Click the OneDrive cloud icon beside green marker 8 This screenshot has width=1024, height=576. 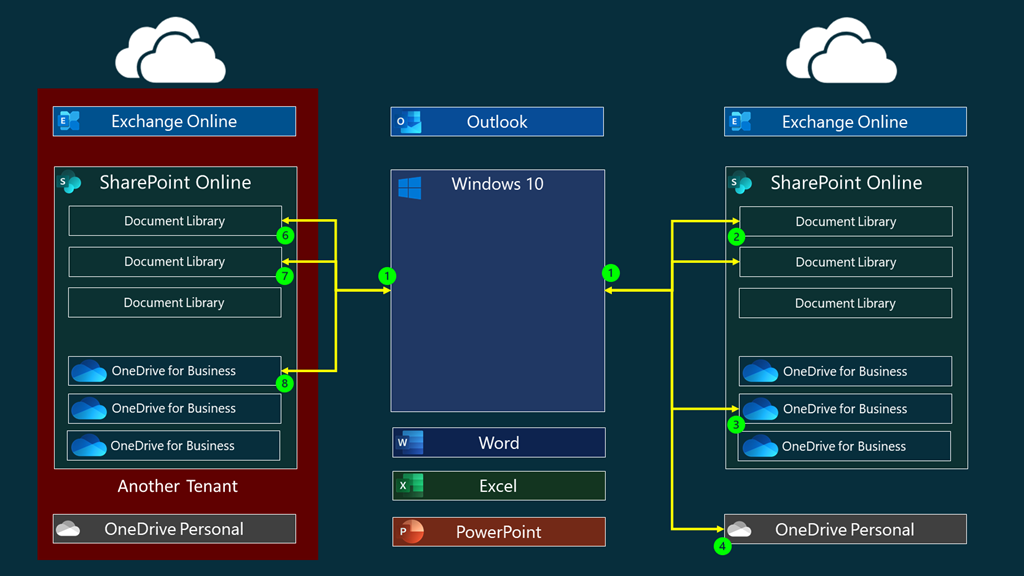(x=89, y=371)
